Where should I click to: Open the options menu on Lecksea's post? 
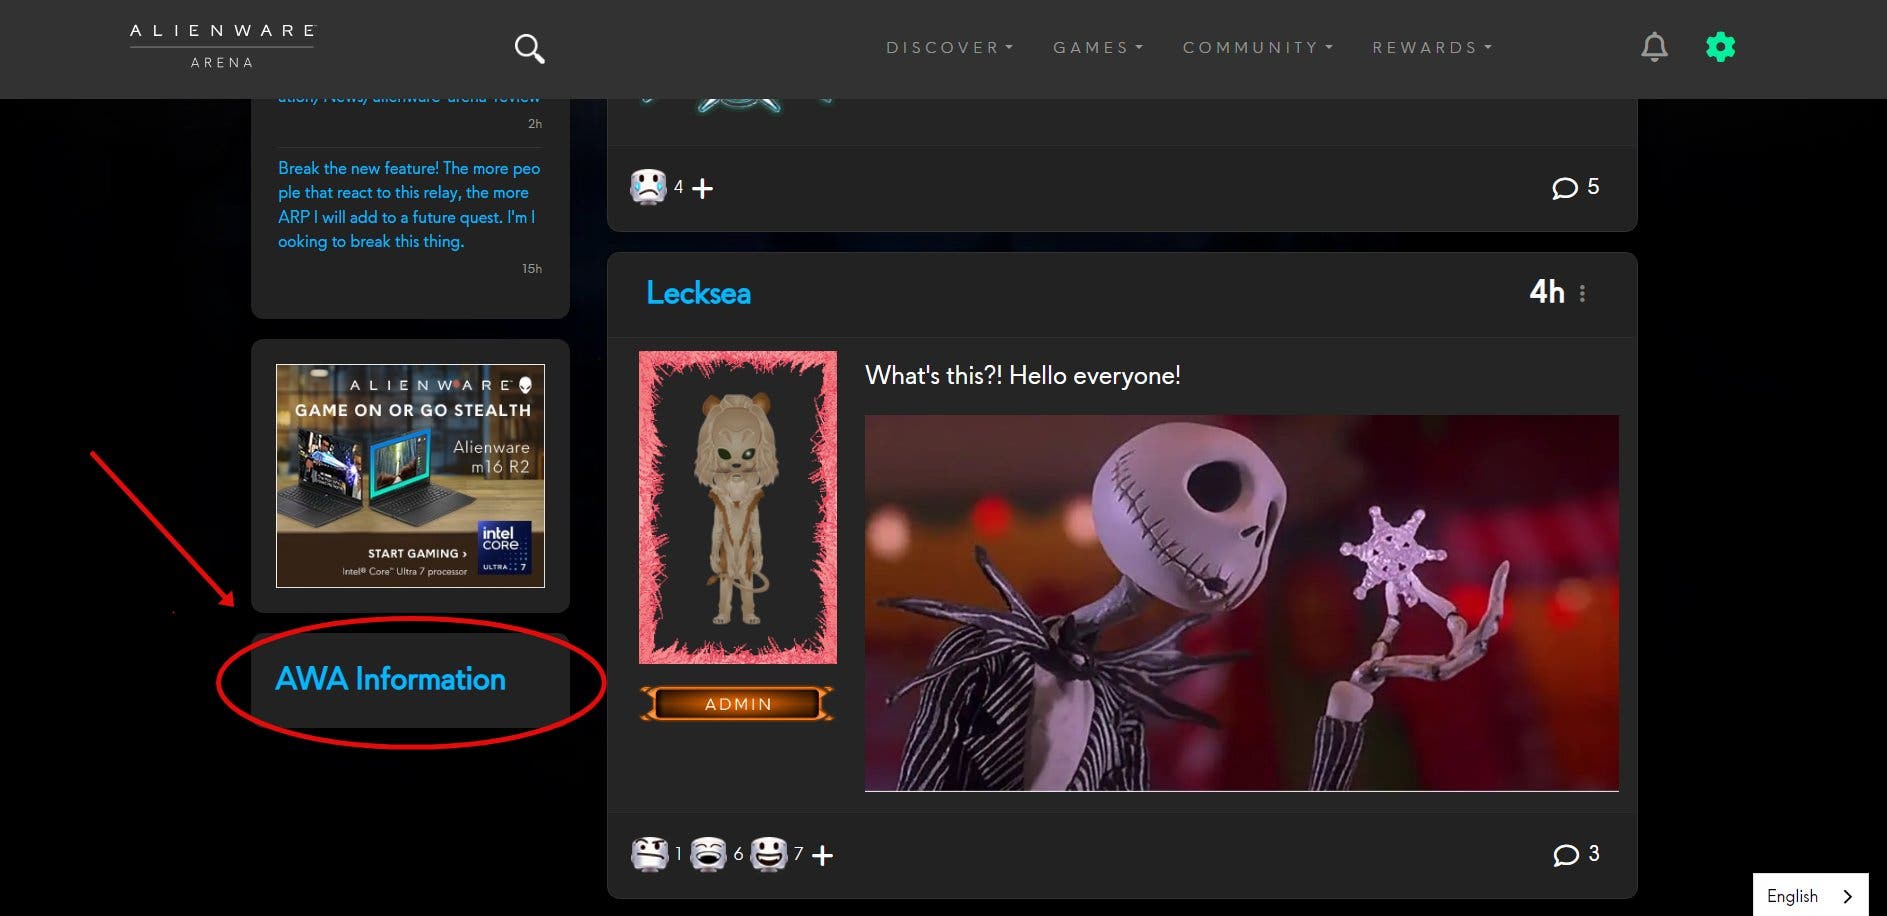click(1582, 293)
